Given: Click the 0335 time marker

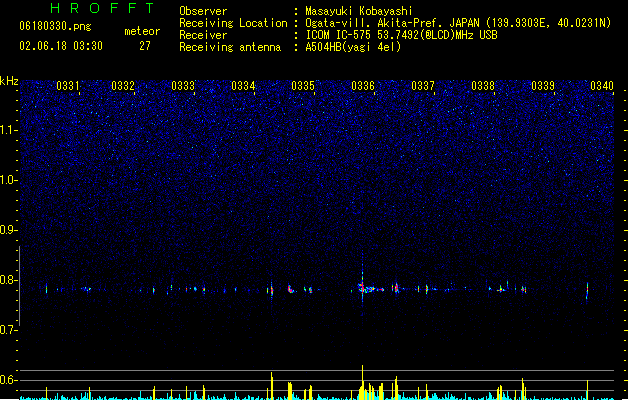Looking at the screenshot, I should click(x=303, y=86).
